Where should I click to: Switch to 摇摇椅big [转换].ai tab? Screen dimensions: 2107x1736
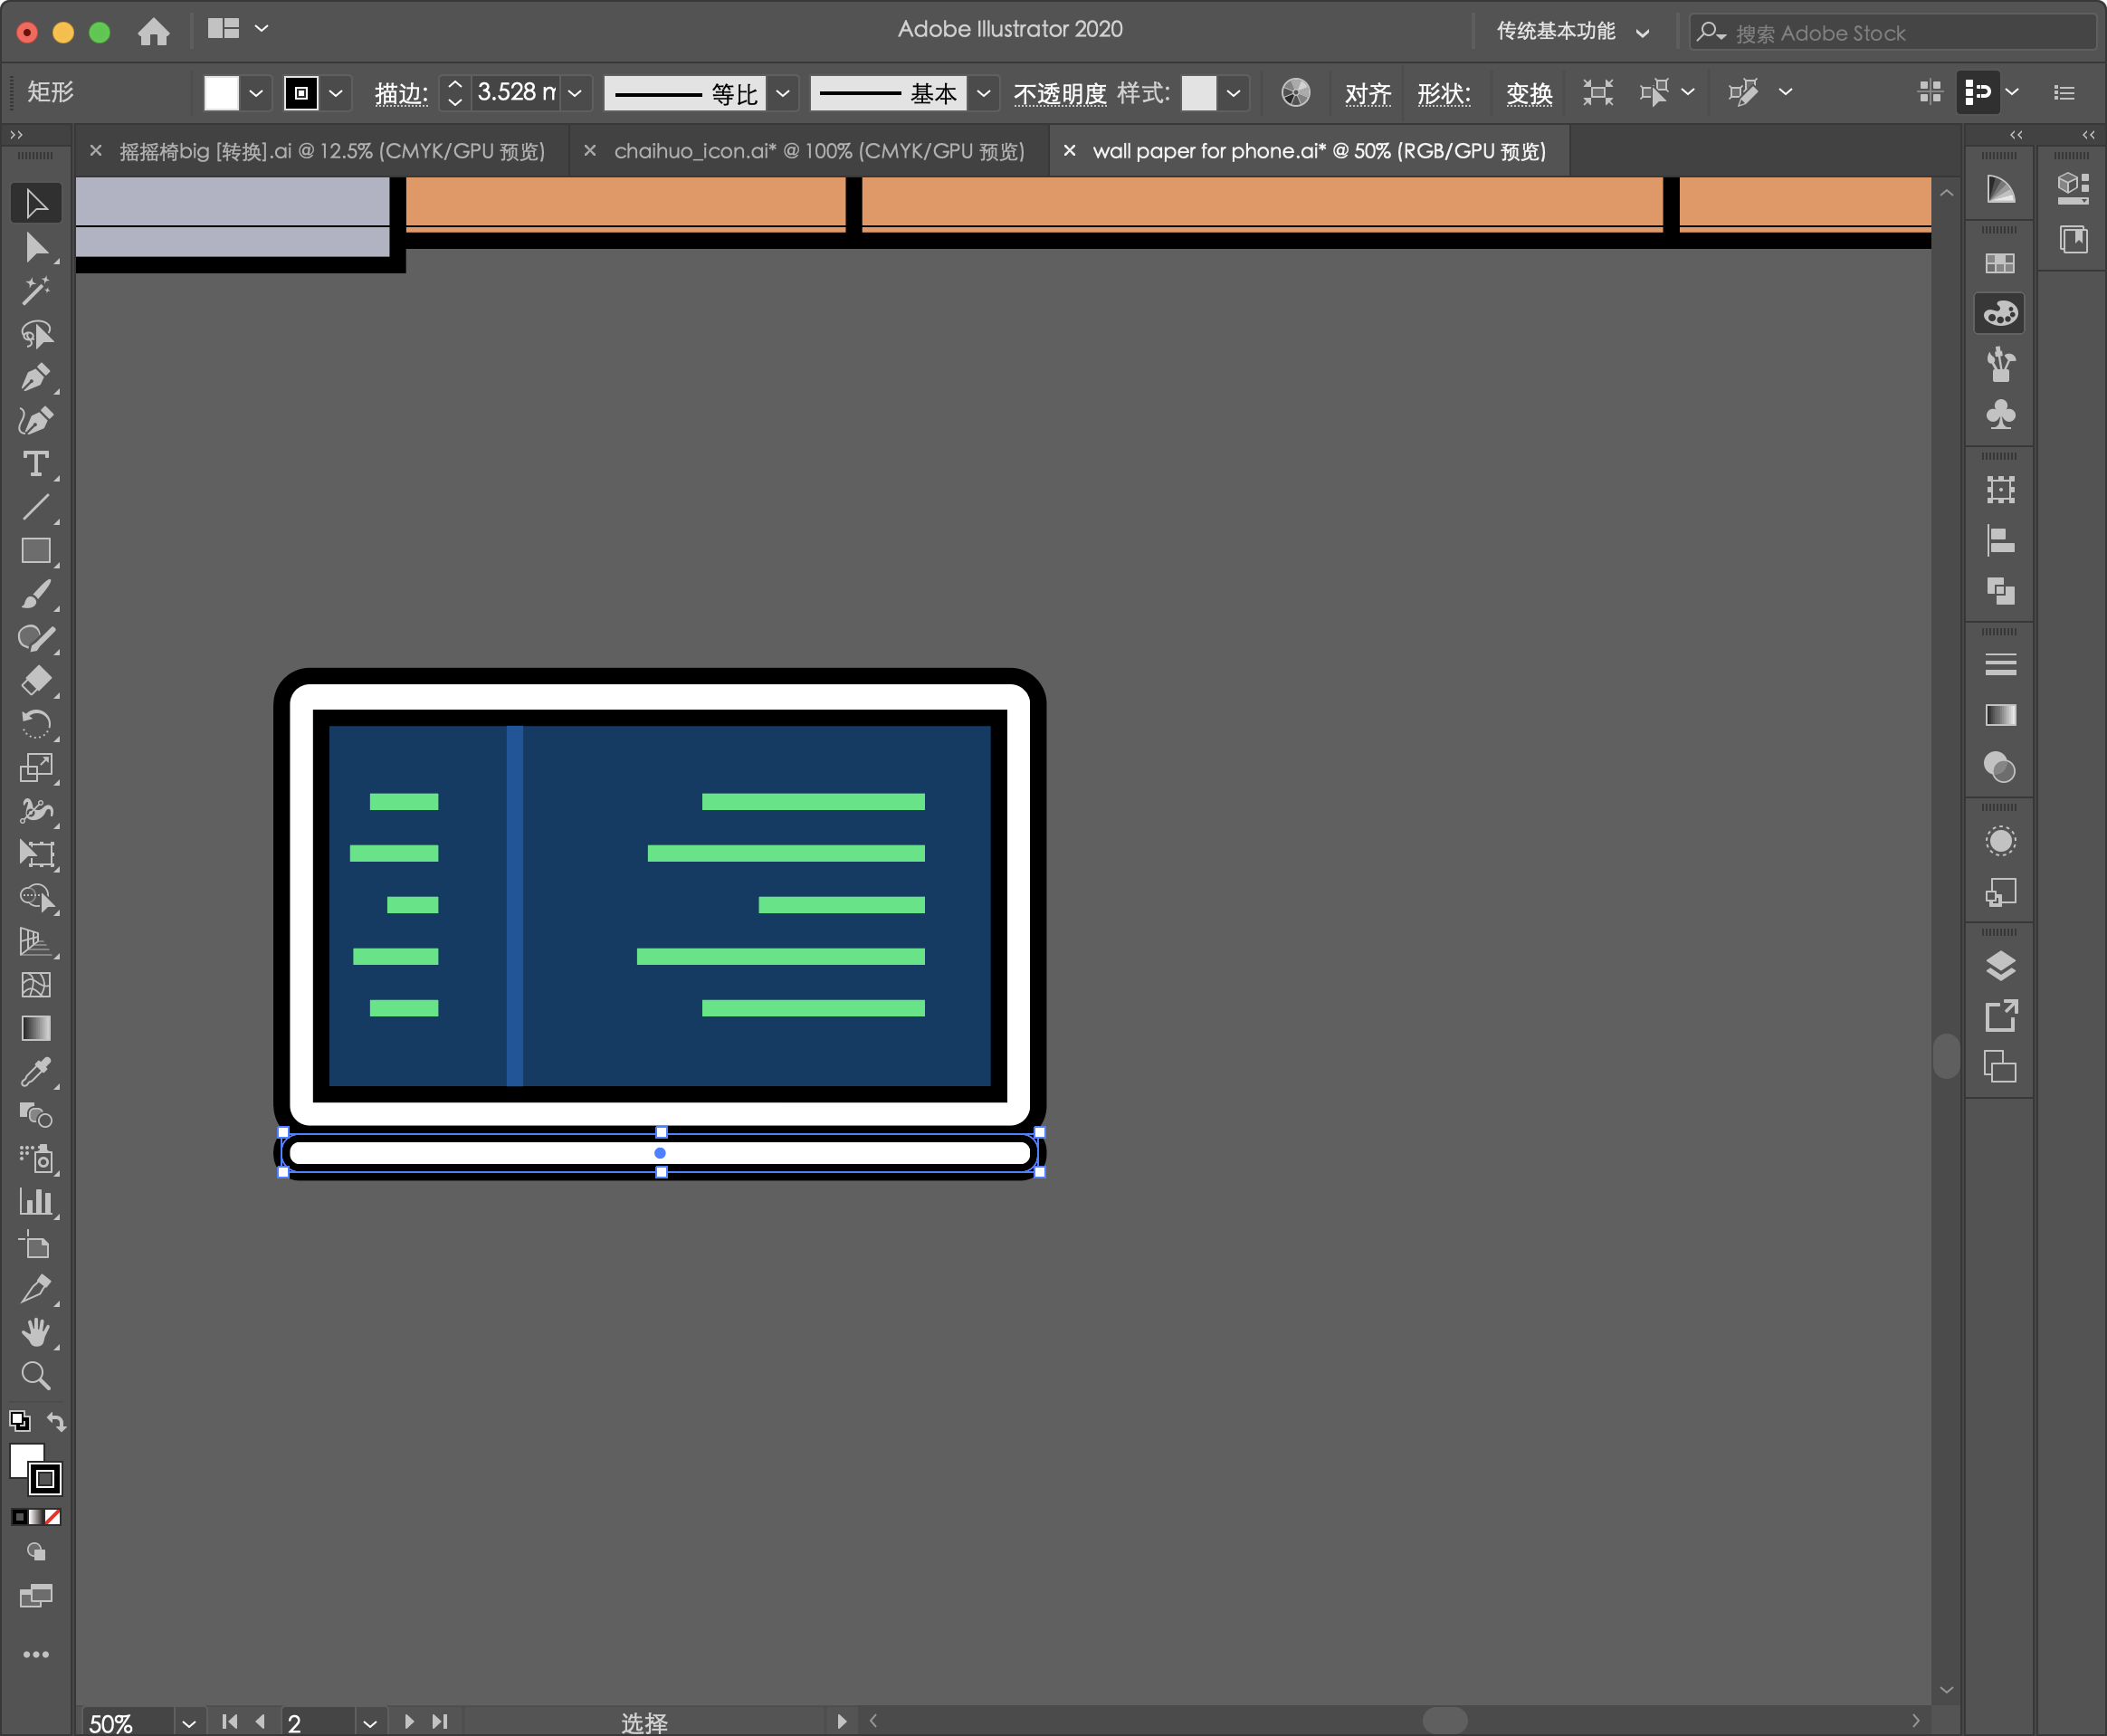coord(332,151)
